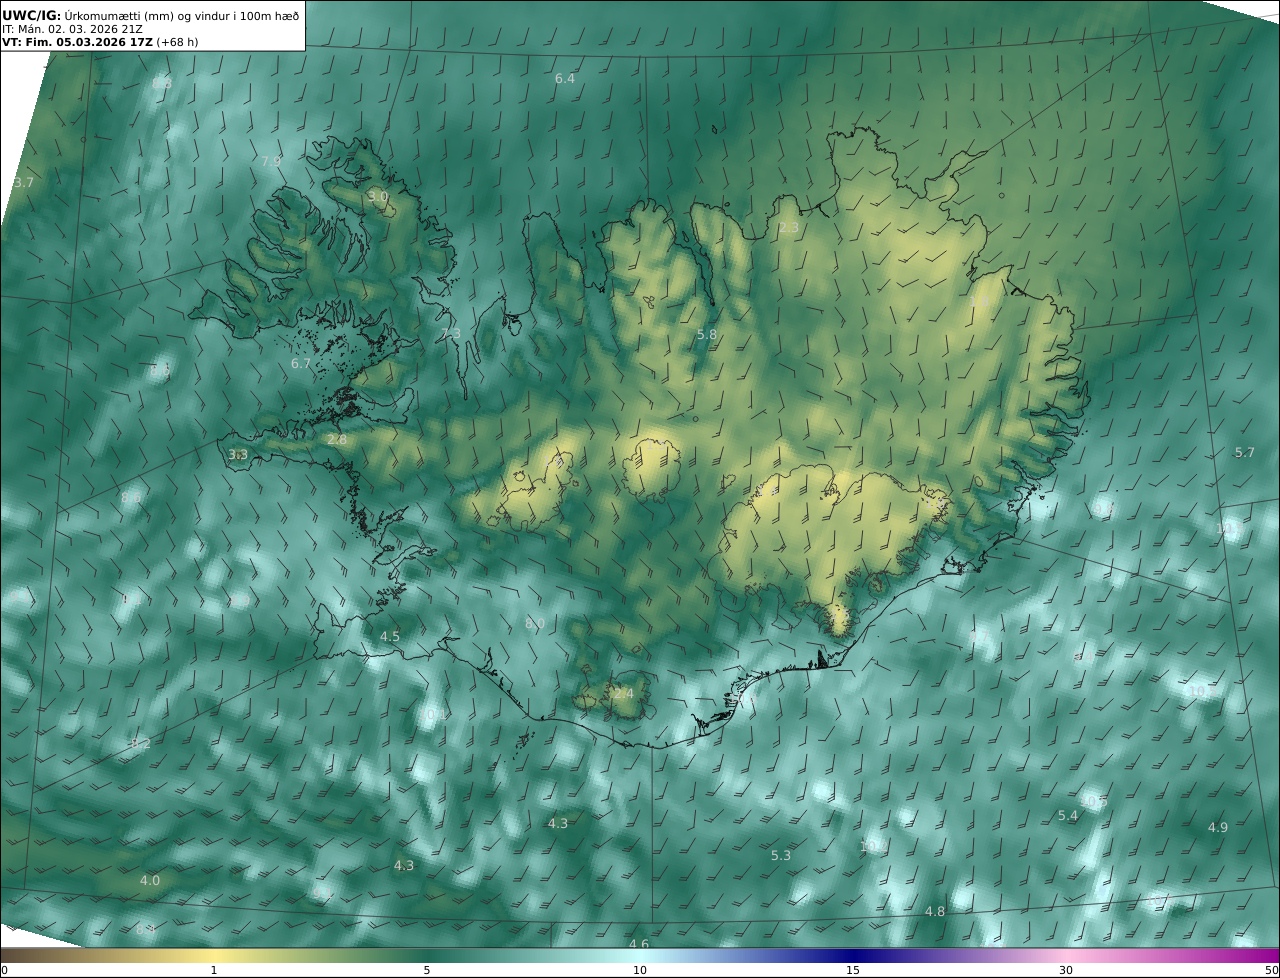Click the 6.4 value label on the map
1280x978 pixels.
[565, 78]
